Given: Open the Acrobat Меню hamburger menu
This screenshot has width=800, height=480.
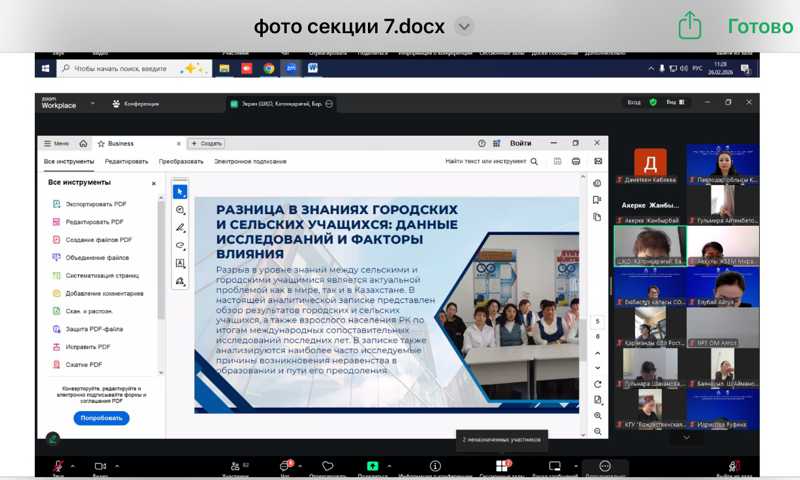Looking at the screenshot, I should (56, 144).
